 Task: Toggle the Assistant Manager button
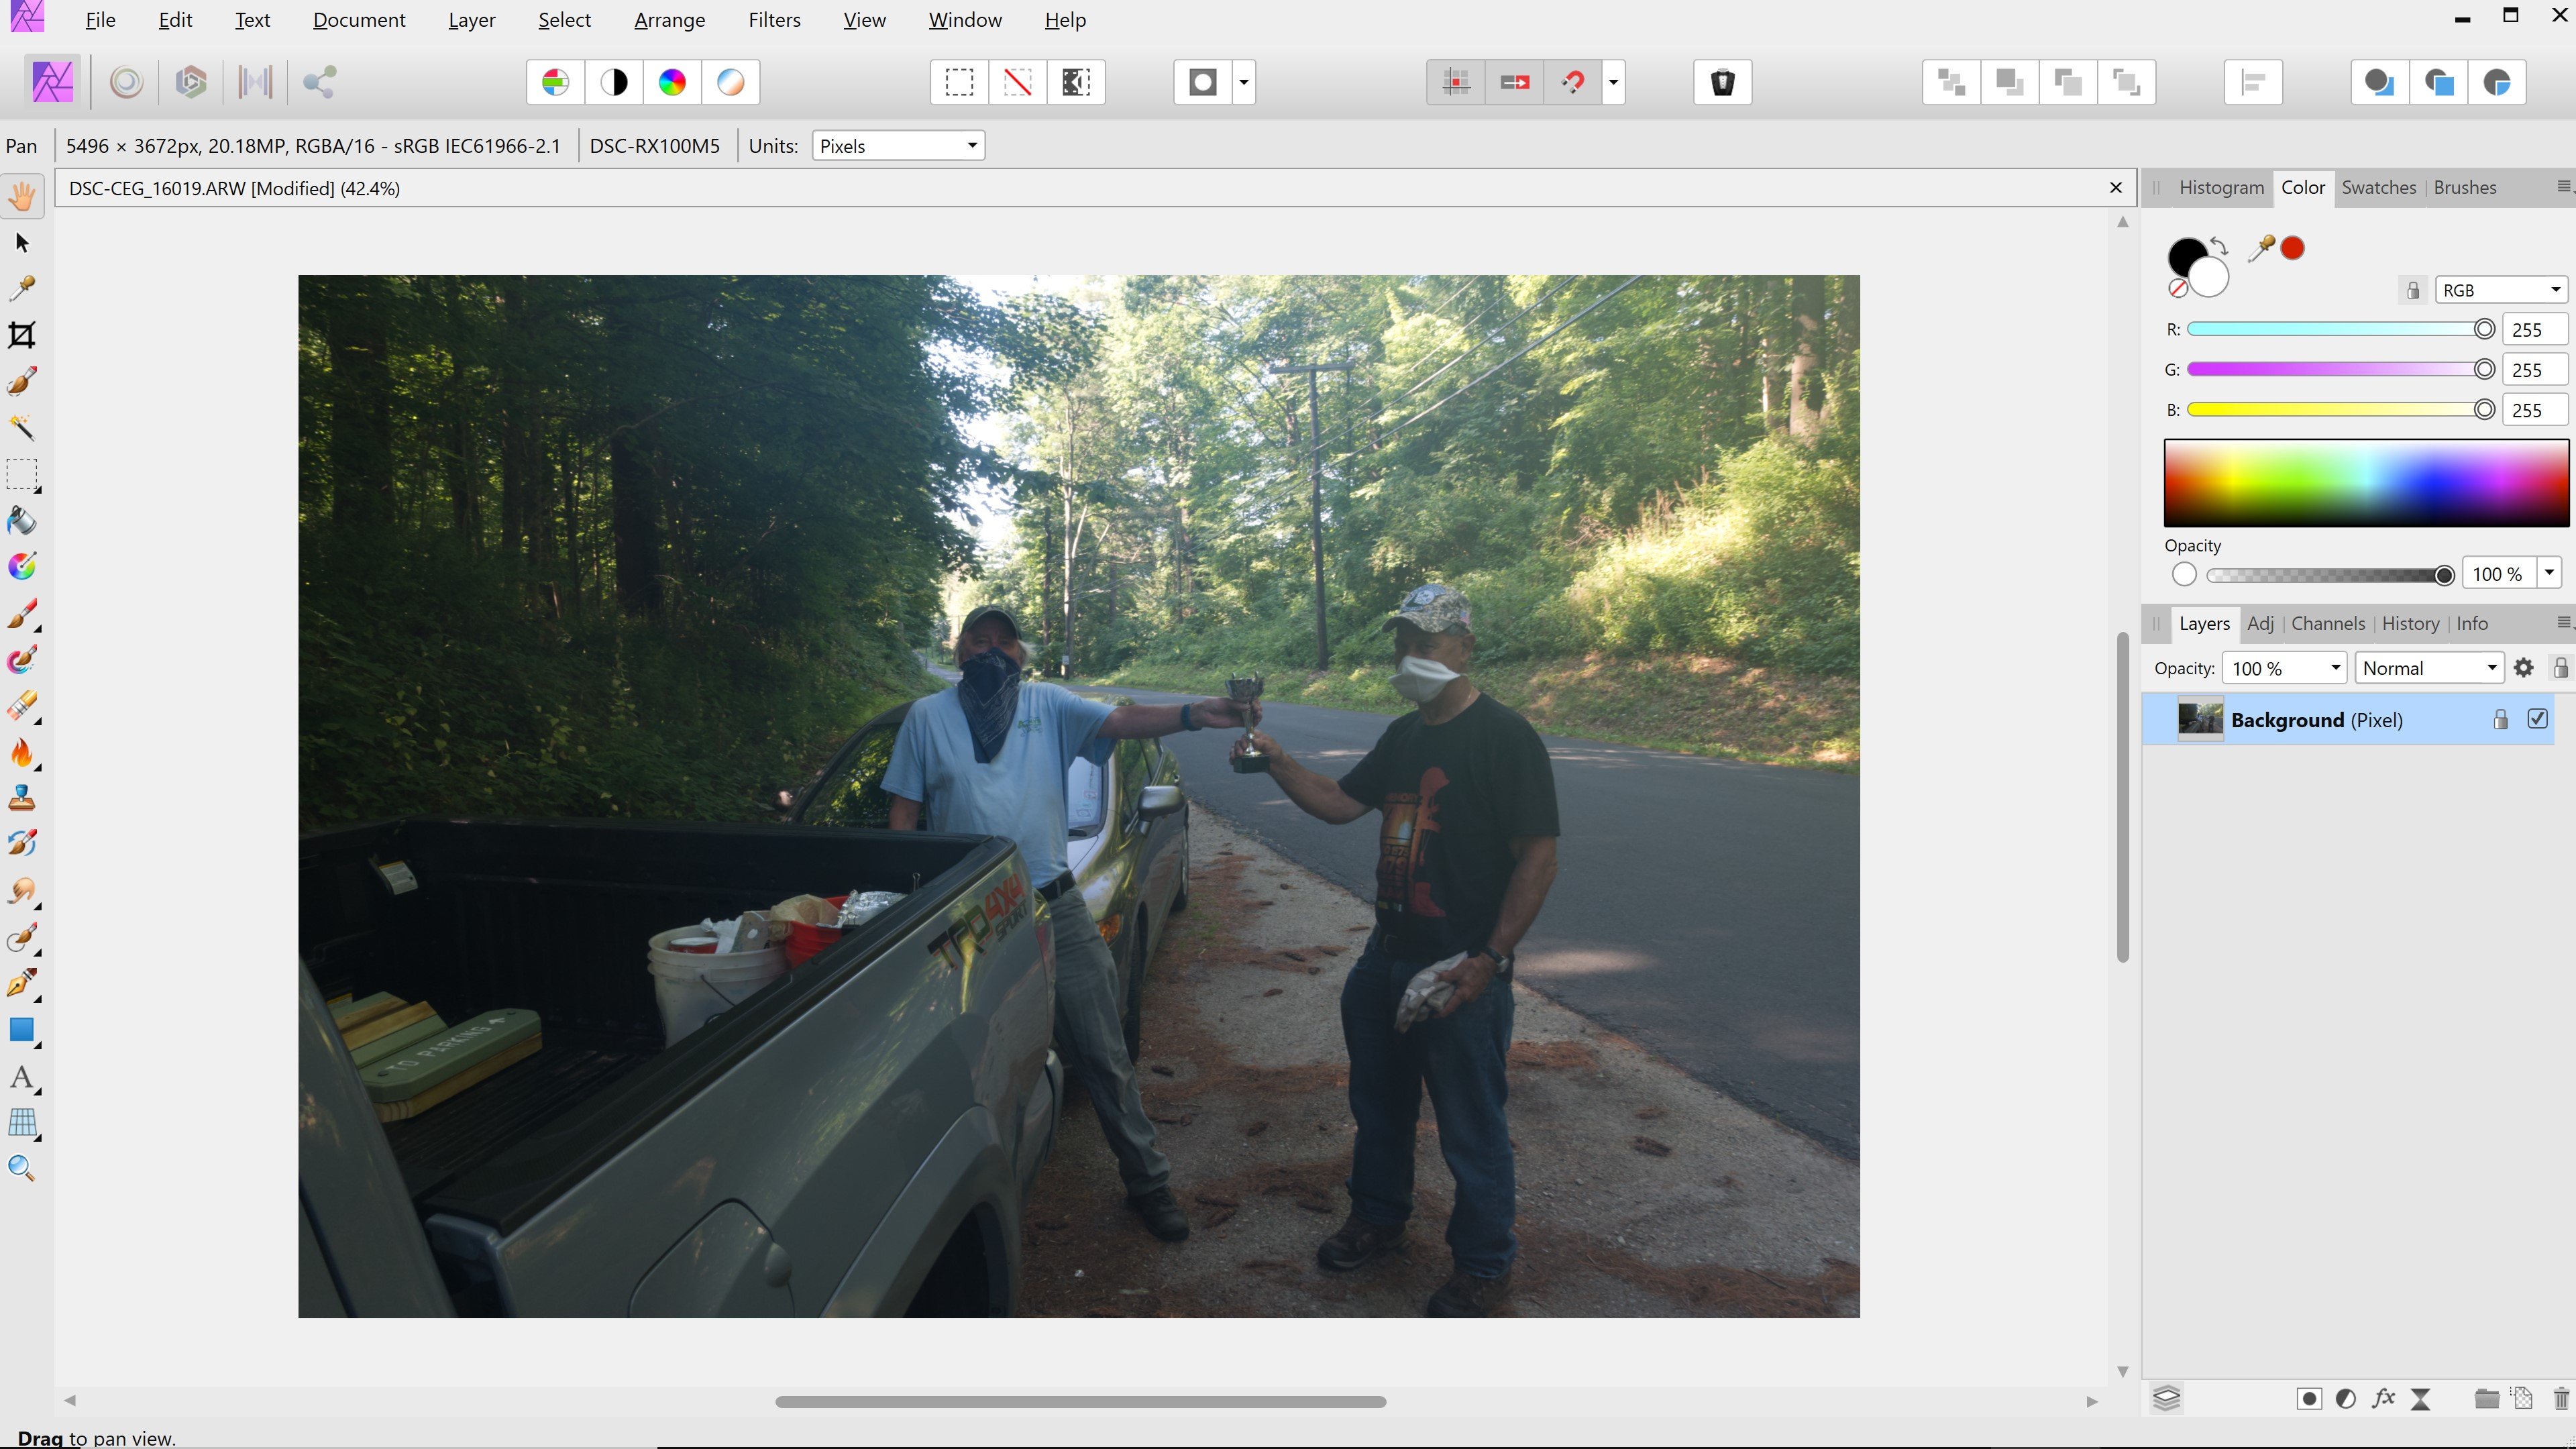1722,82
